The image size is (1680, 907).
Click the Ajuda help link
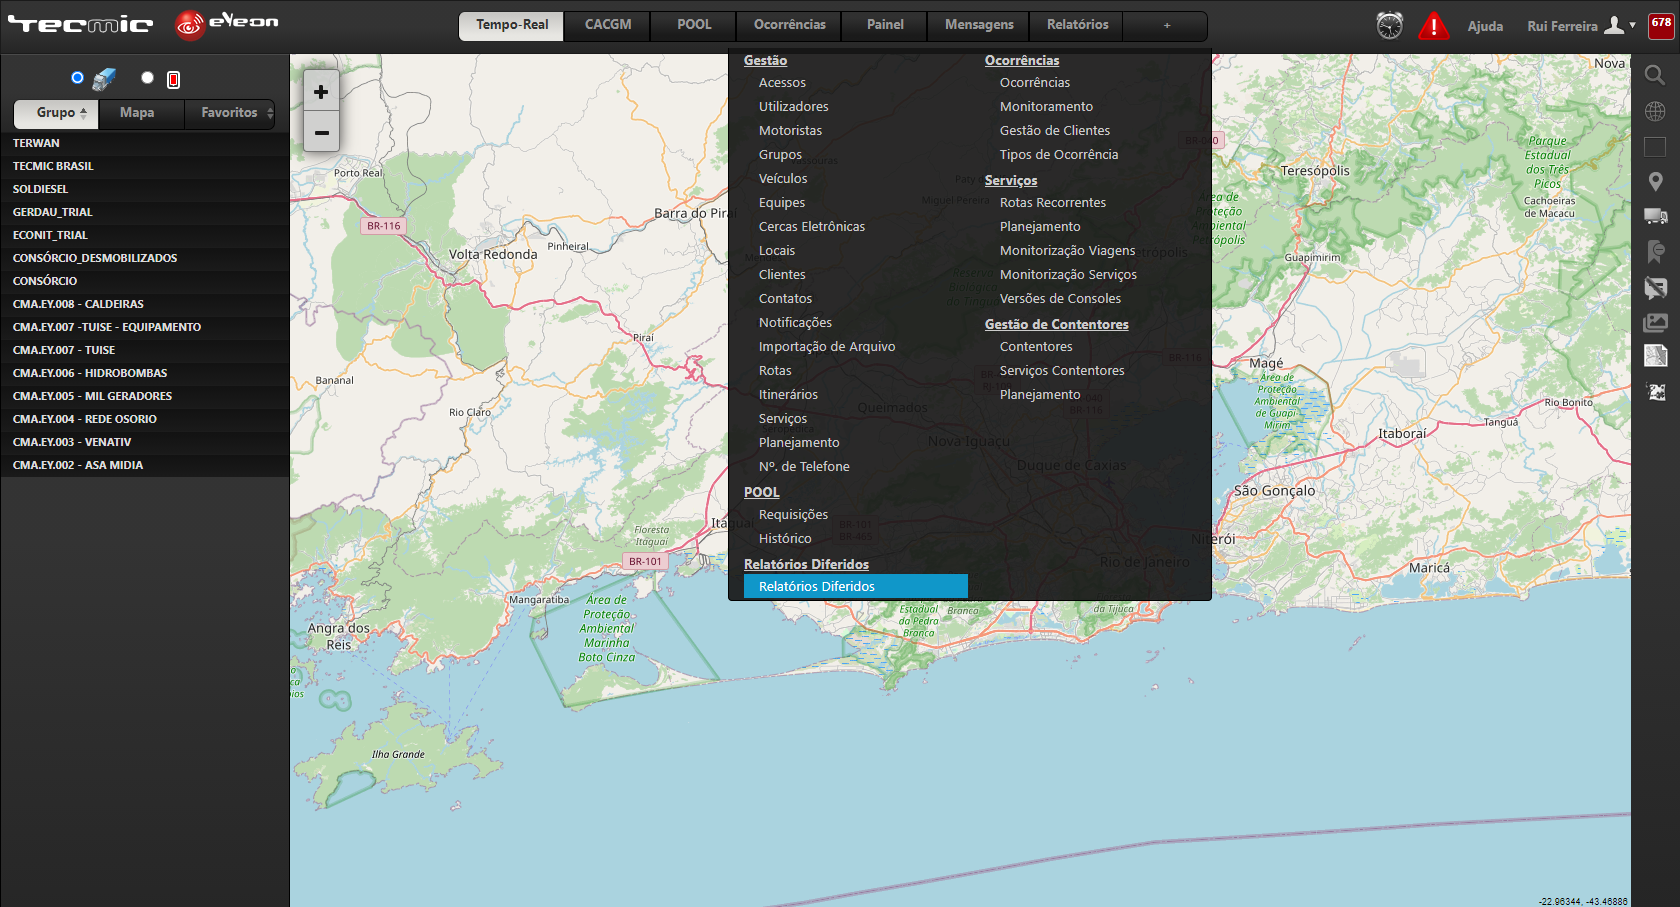pyautogui.click(x=1485, y=26)
